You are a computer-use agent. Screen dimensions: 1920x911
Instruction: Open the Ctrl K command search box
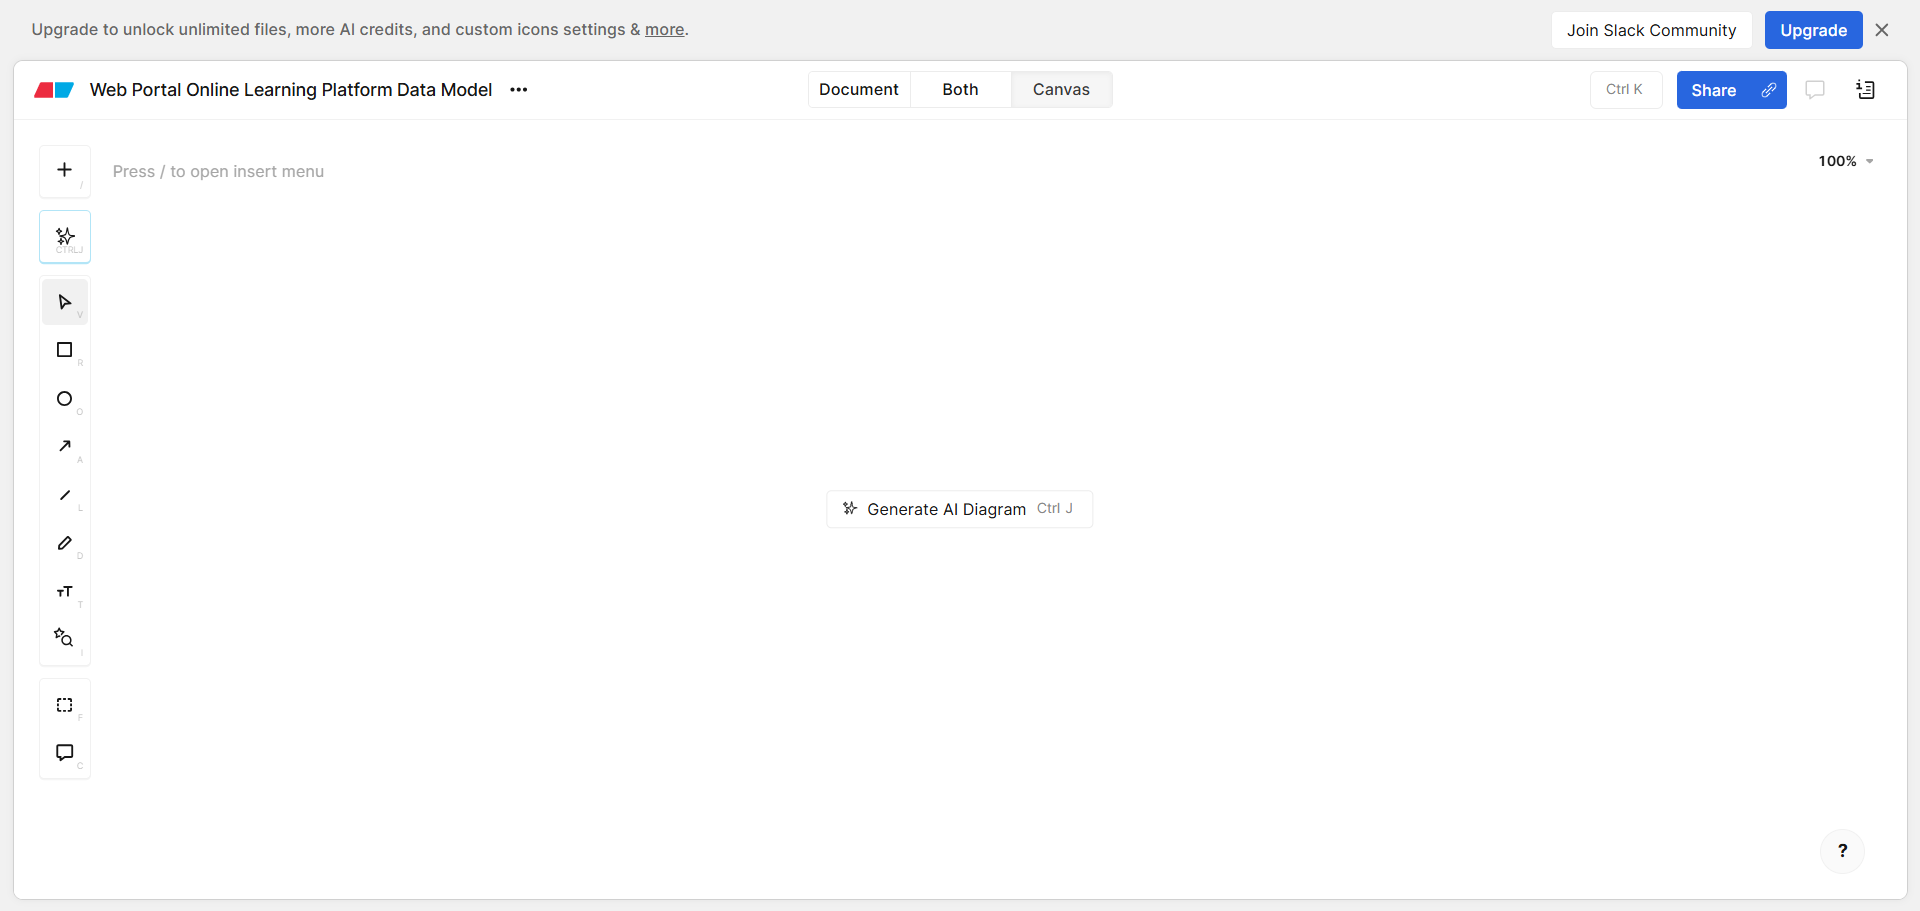coord(1625,90)
